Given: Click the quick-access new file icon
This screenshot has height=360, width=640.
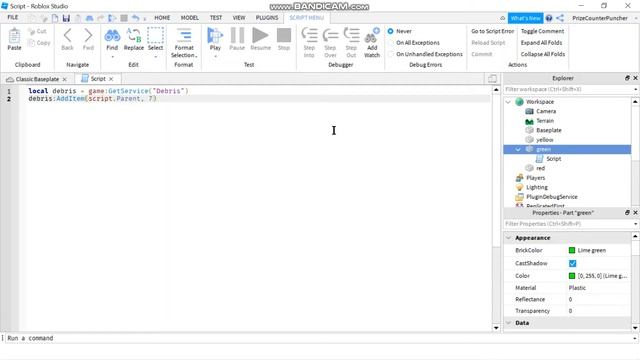Looking at the screenshot, I should click(x=55, y=18).
